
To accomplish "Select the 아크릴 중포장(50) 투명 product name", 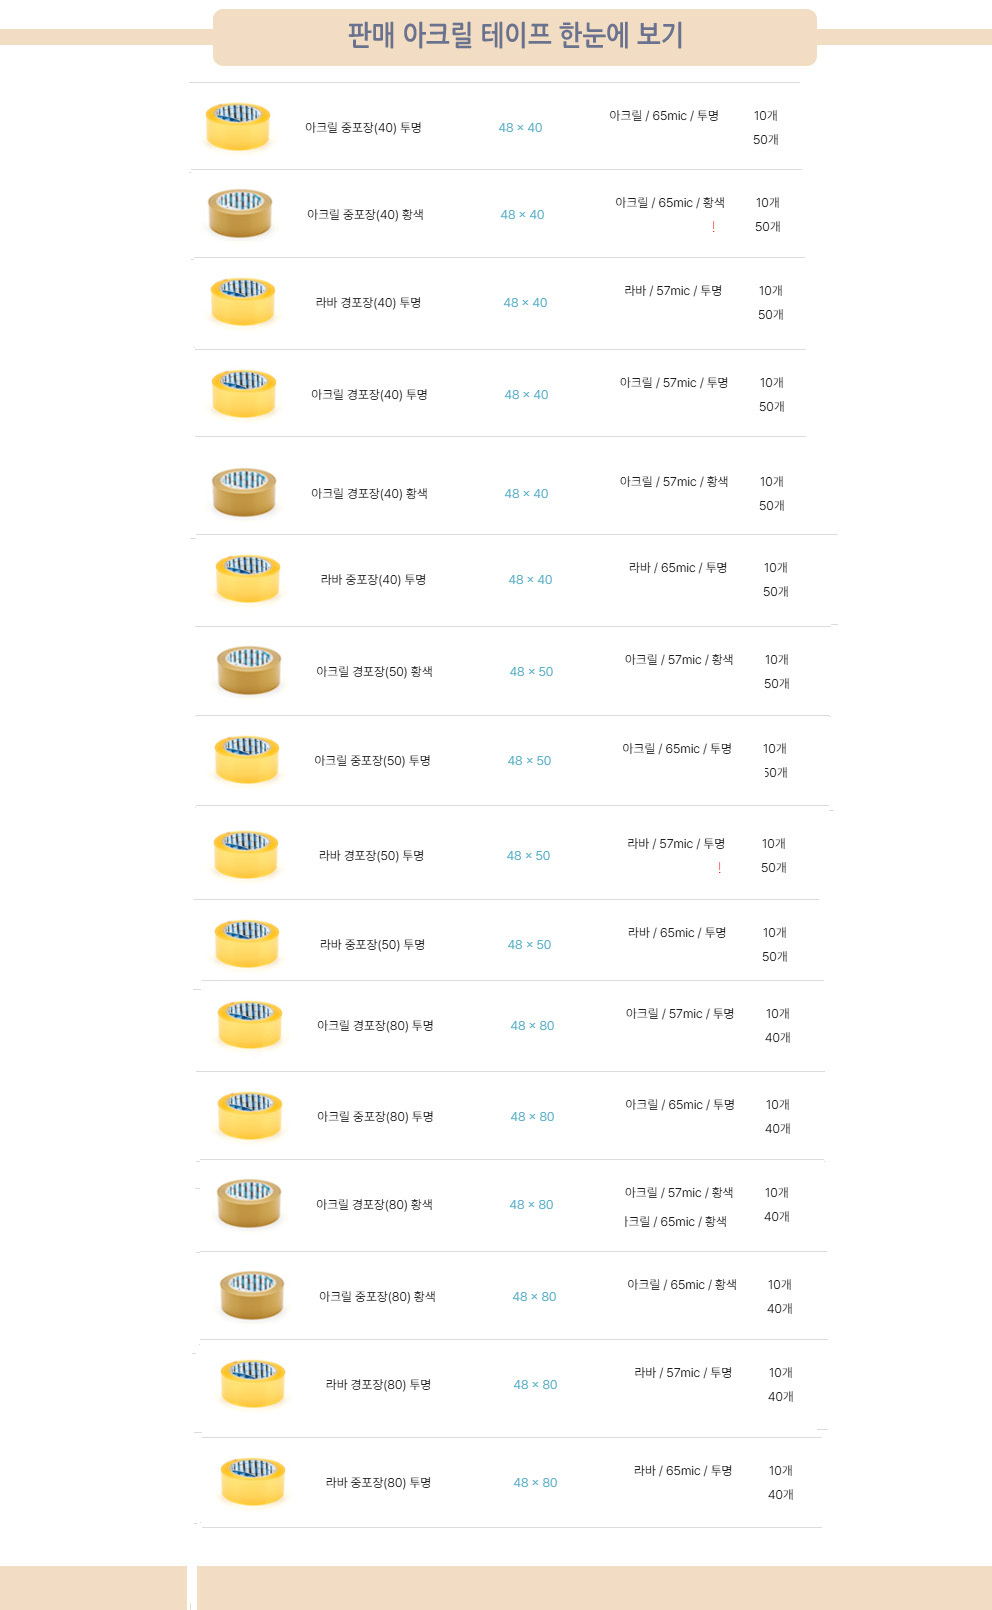I will click(x=372, y=761).
